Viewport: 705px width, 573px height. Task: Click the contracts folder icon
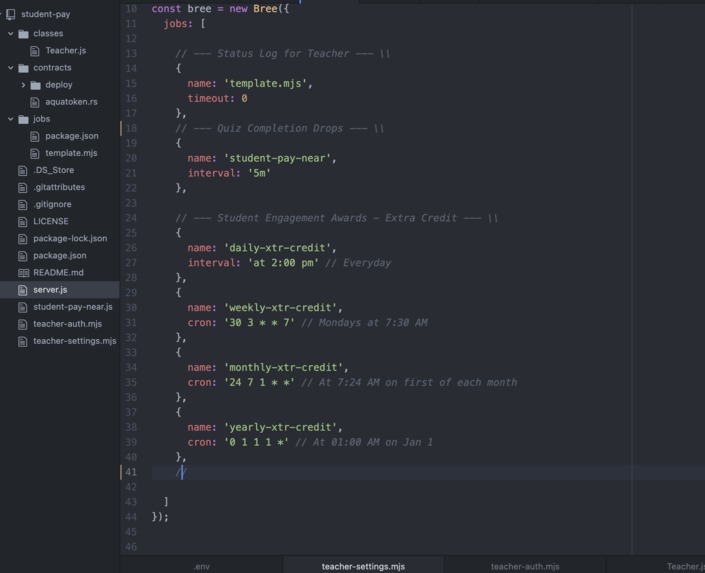[23, 68]
